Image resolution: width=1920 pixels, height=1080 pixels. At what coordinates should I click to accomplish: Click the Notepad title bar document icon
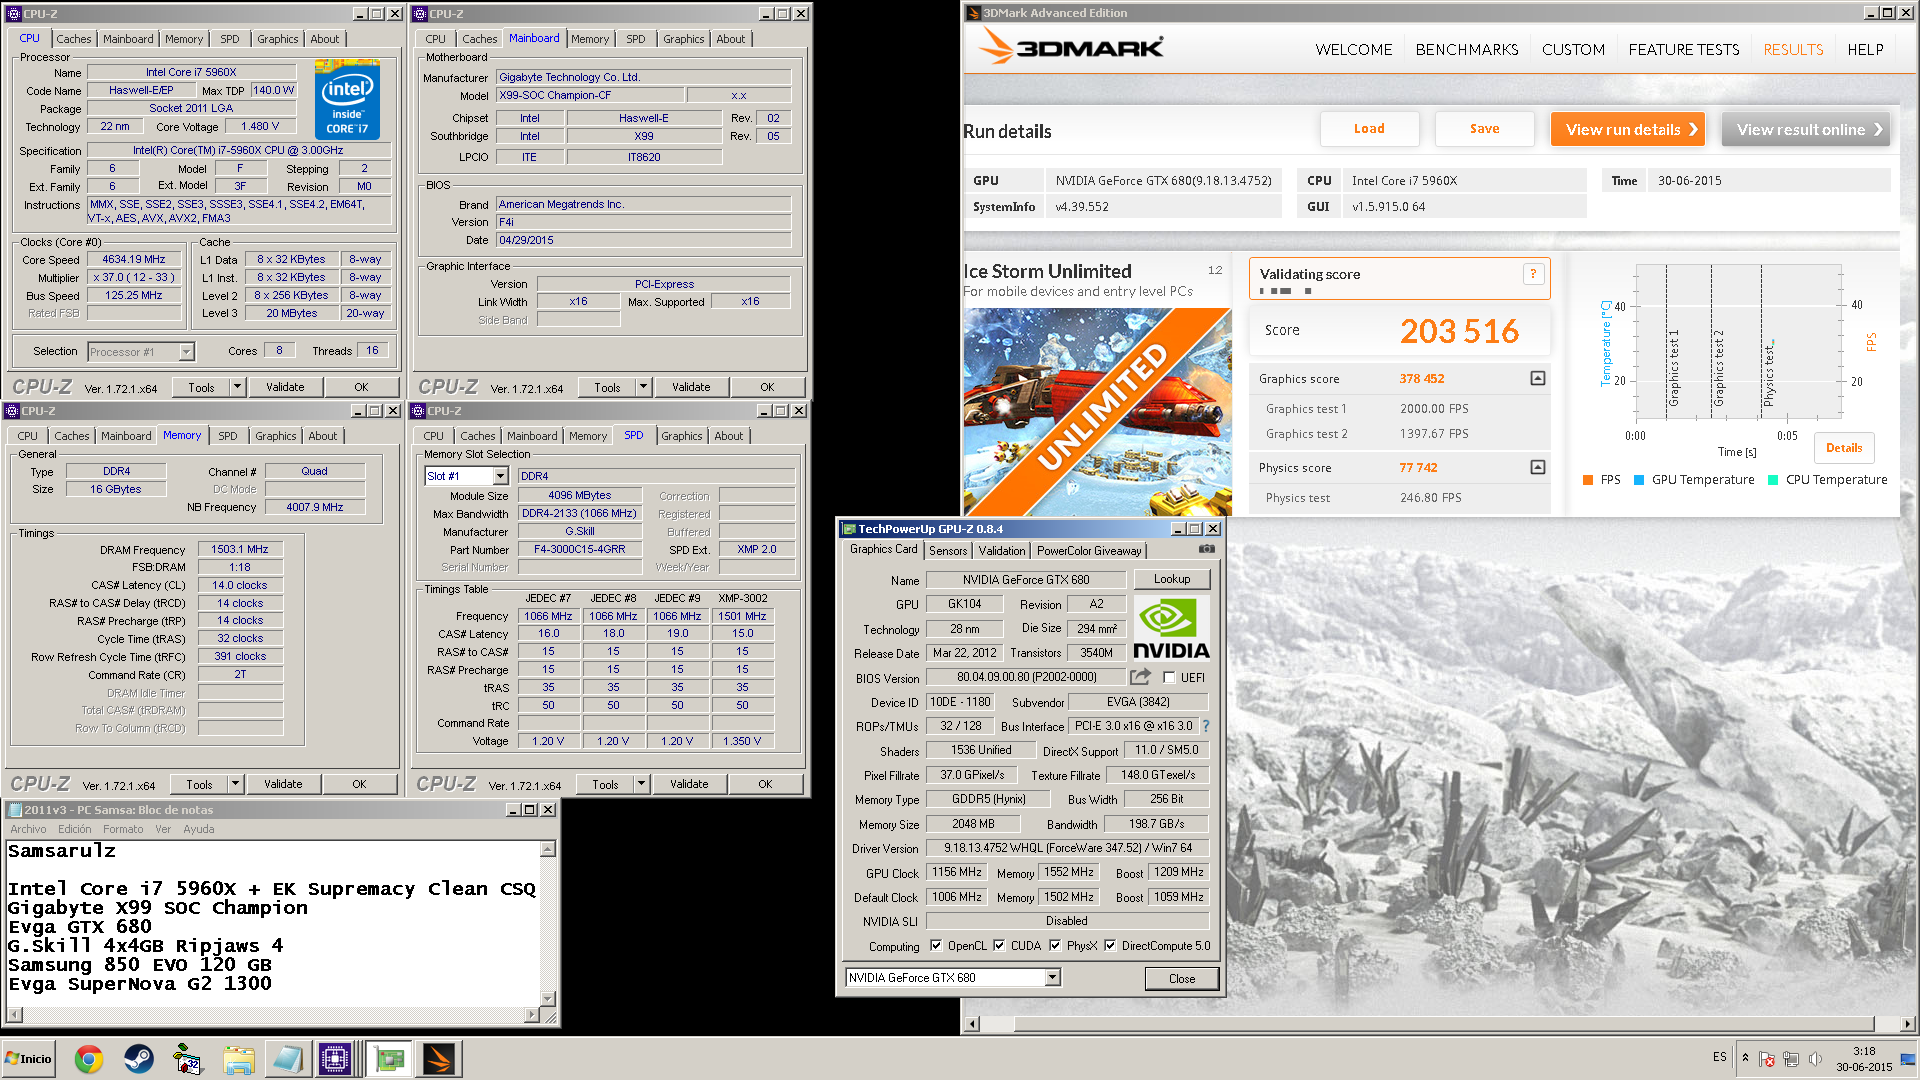pos(14,810)
